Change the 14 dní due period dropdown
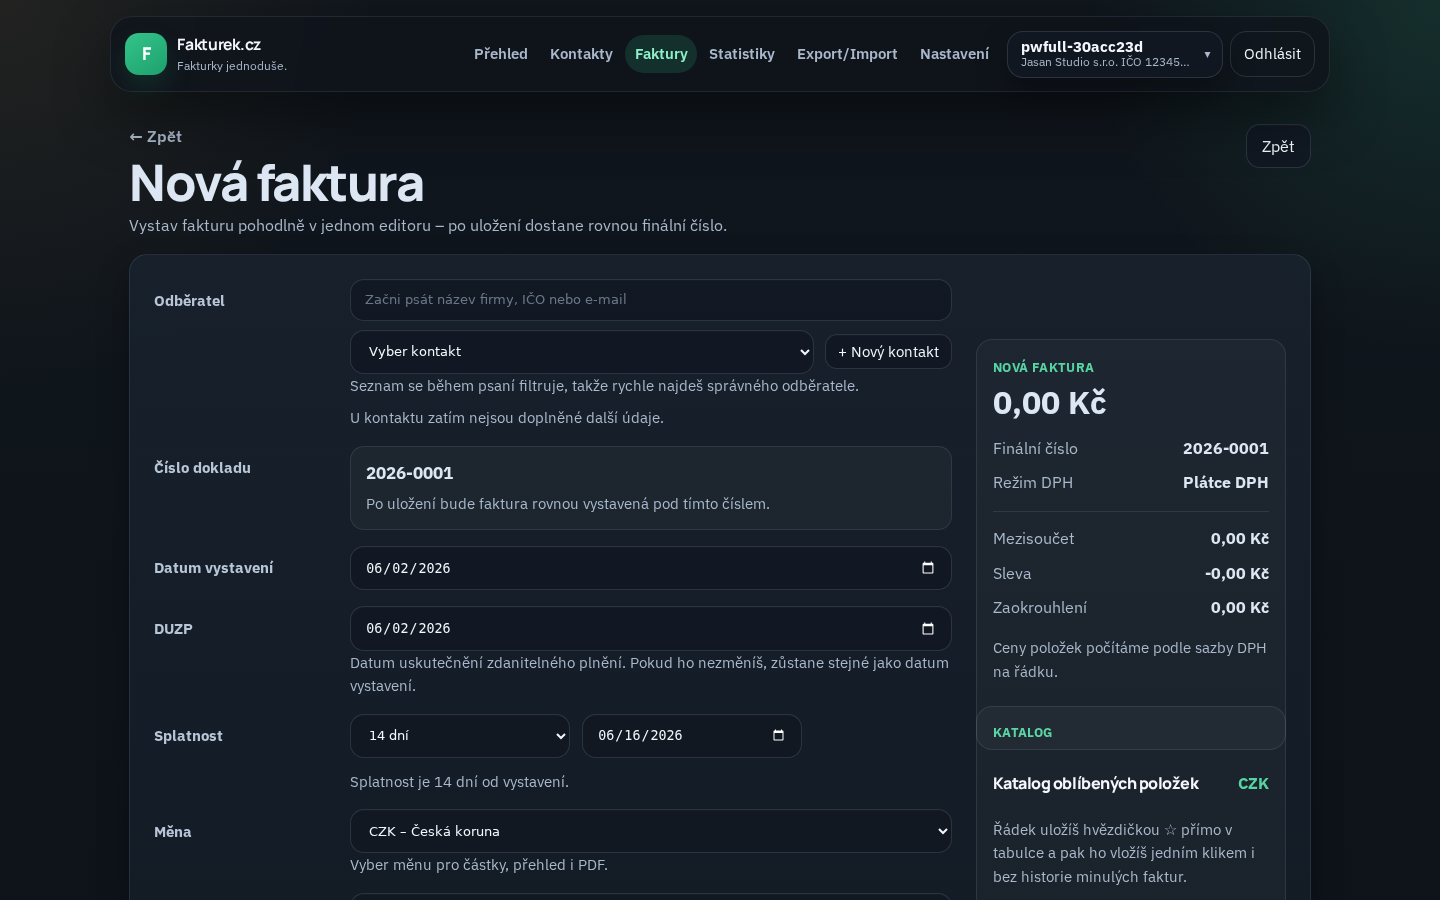This screenshot has height=900, width=1440. [460, 736]
